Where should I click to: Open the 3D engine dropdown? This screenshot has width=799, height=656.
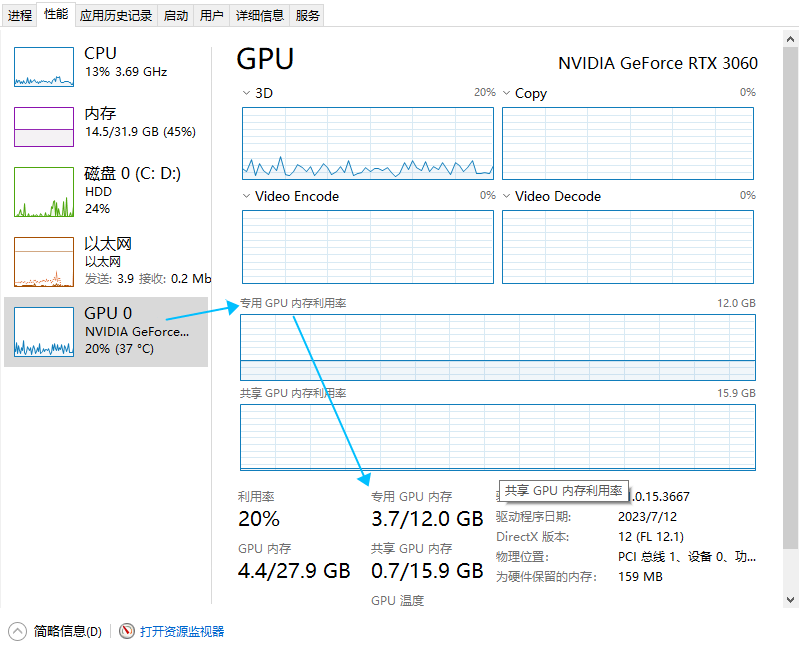point(247,93)
